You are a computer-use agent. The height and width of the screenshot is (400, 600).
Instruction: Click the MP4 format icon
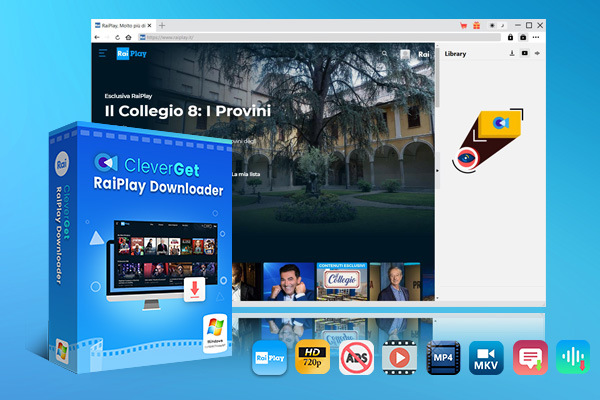click(x=443, y=358)
